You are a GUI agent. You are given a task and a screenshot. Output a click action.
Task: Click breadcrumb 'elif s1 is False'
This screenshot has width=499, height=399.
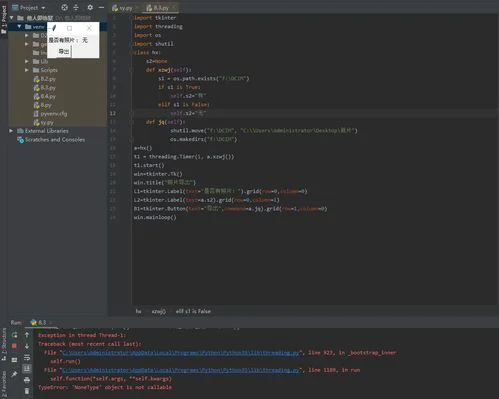(x=193, y=311)
